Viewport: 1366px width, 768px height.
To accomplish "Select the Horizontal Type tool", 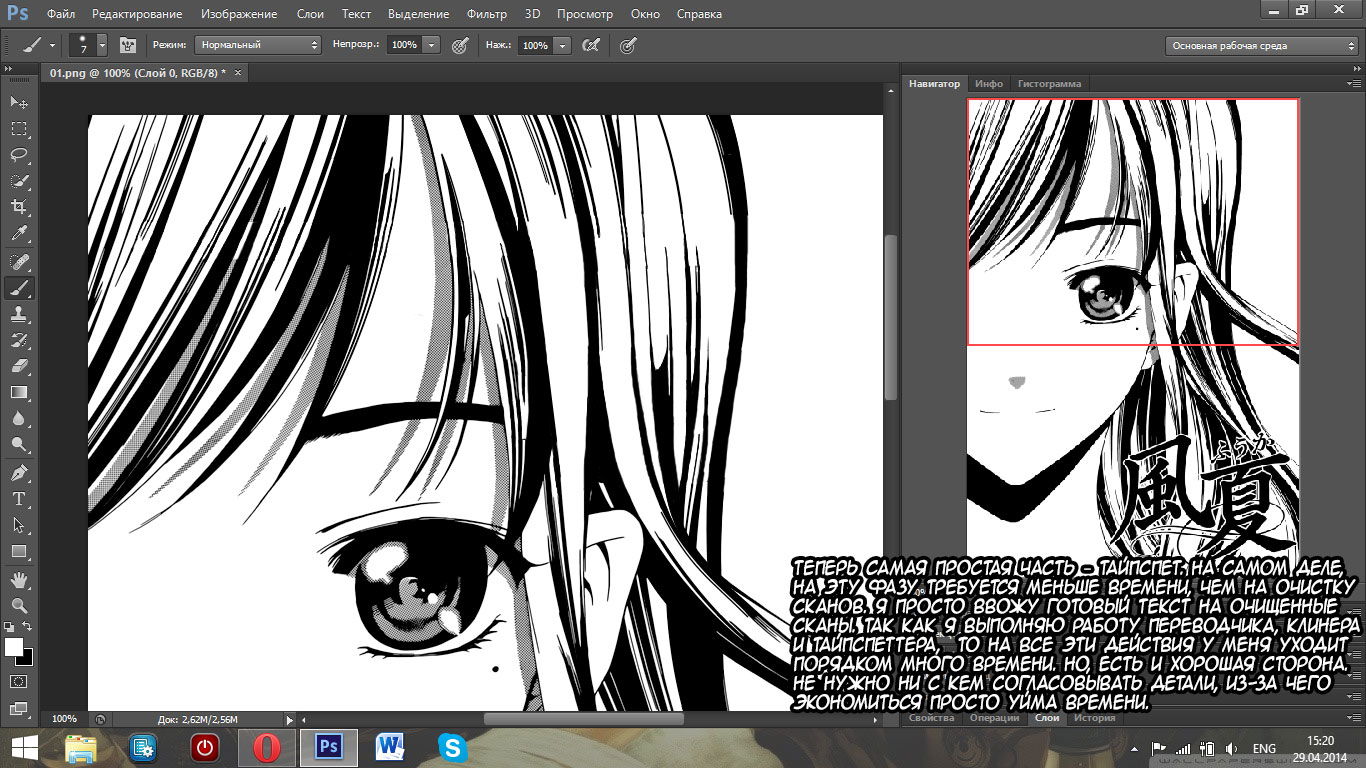I will [19, 498].
